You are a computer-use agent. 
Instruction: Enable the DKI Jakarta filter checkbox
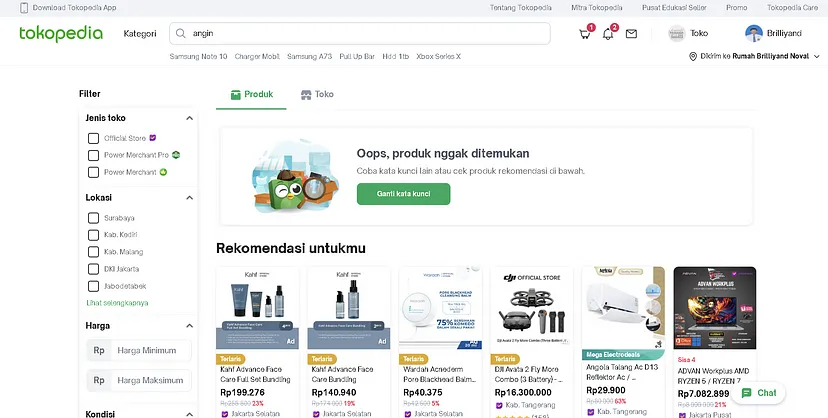point(93,269)
